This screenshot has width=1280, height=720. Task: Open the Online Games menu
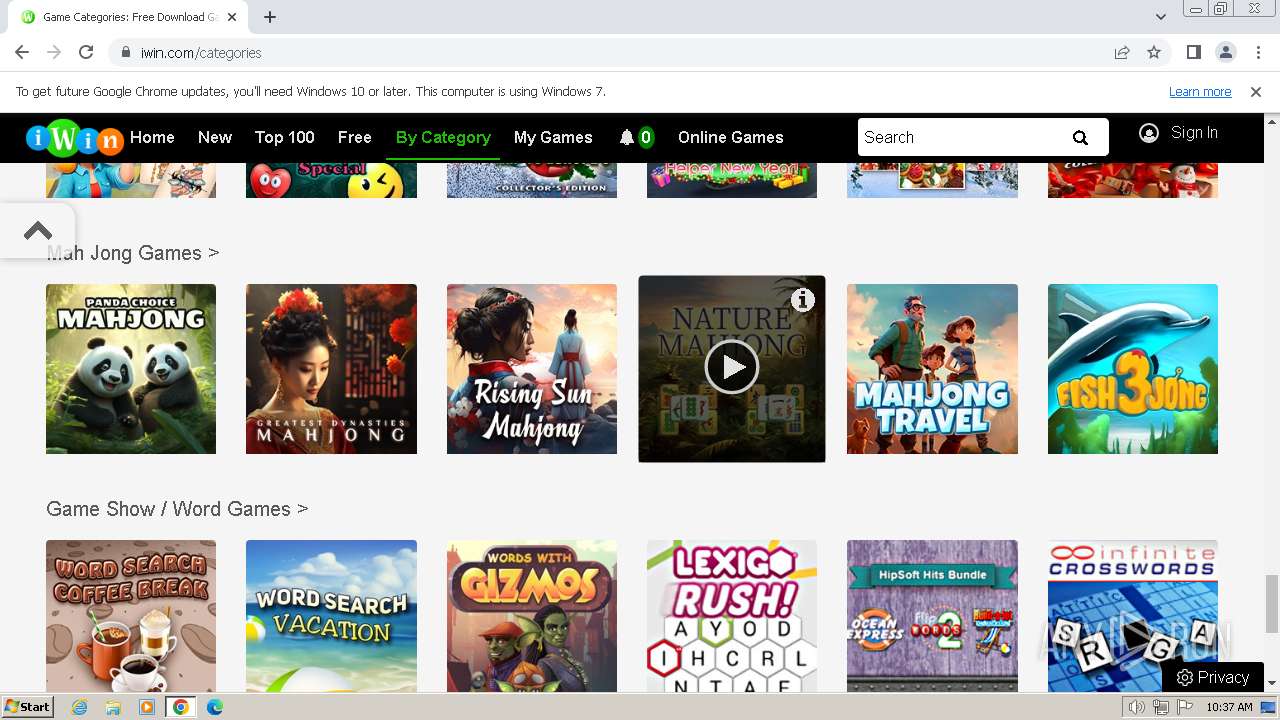point(731,138)
